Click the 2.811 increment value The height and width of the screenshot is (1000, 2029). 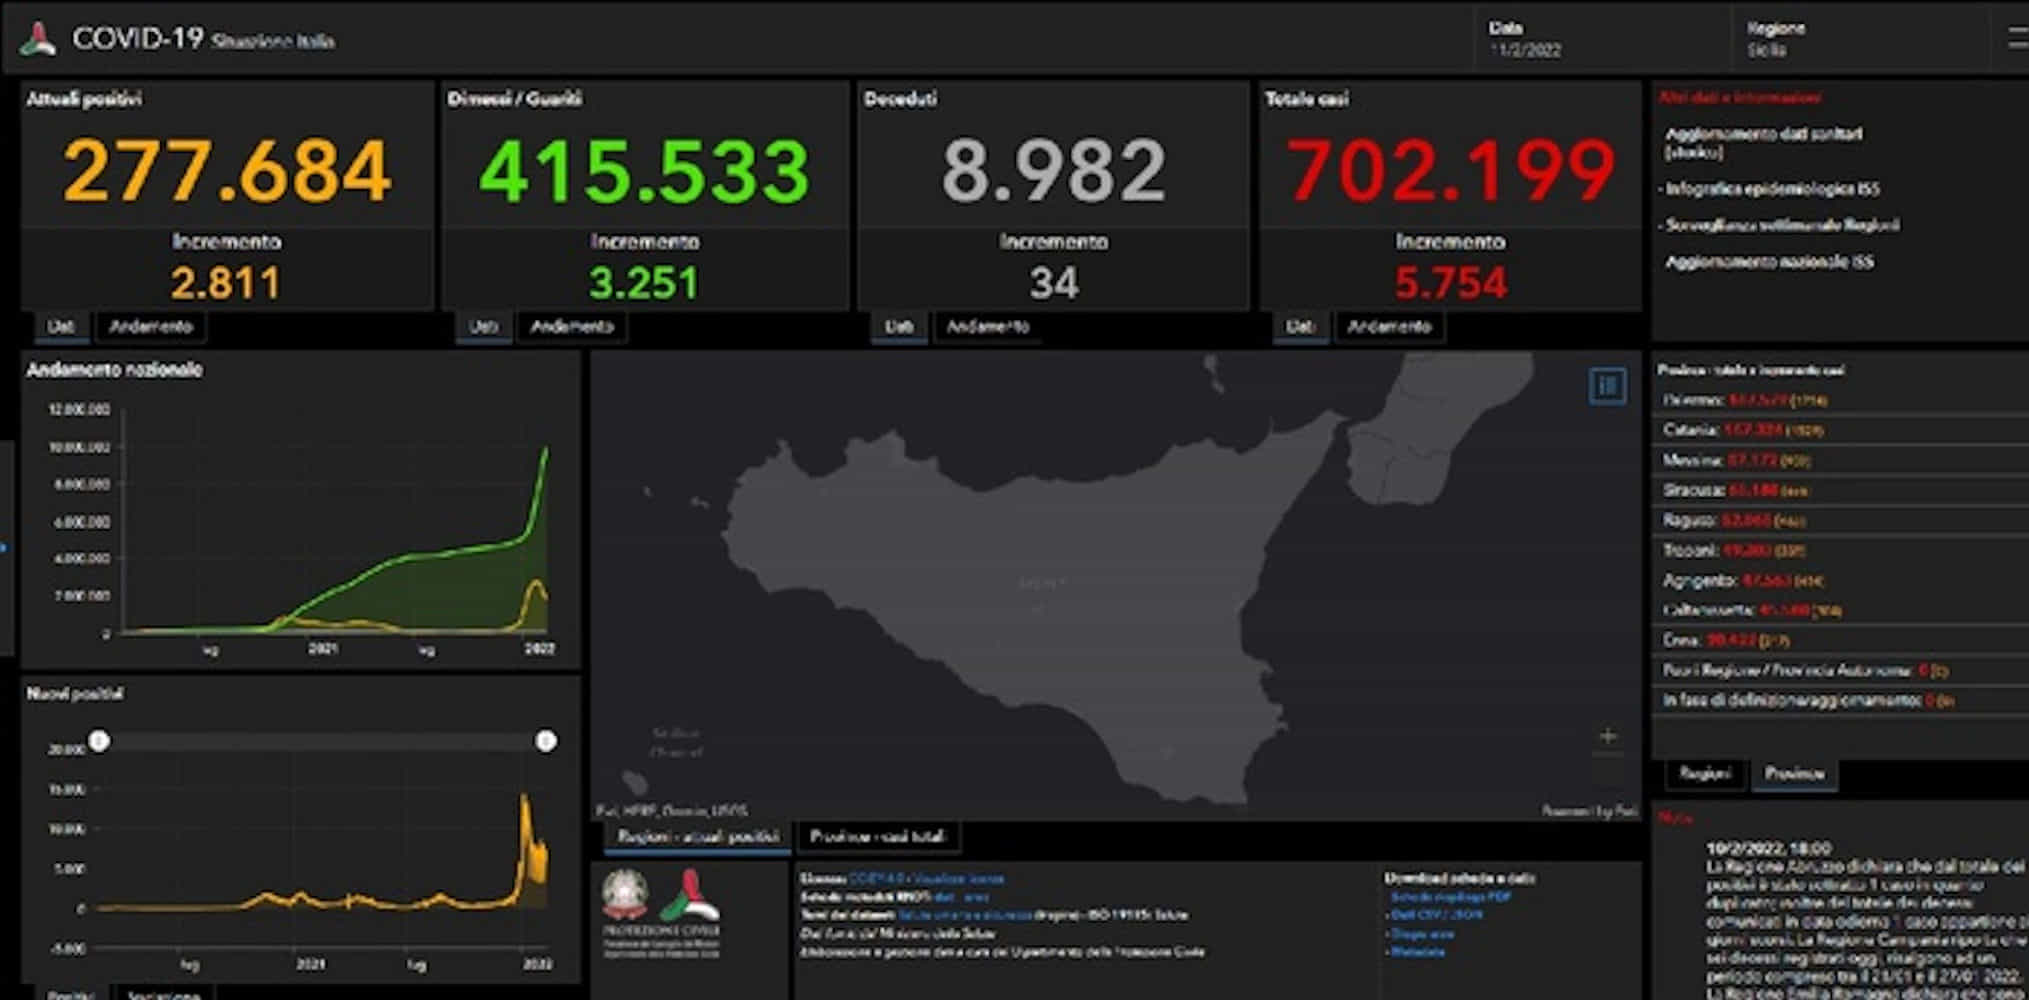226,283
